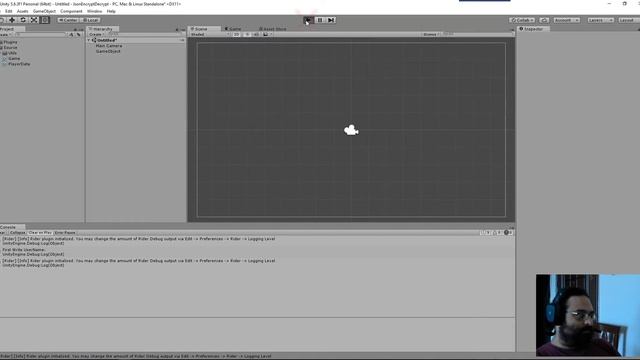This screenshot has width=640, height=360.
Task: Select first Rider plugin log entry
Action: coord(257,241)
